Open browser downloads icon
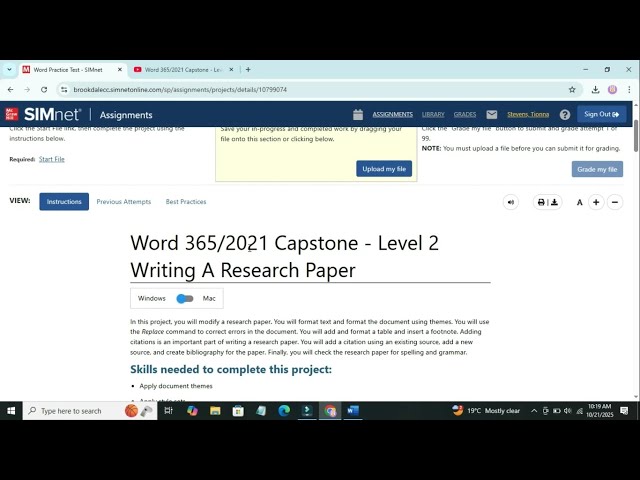 (595, 89)
